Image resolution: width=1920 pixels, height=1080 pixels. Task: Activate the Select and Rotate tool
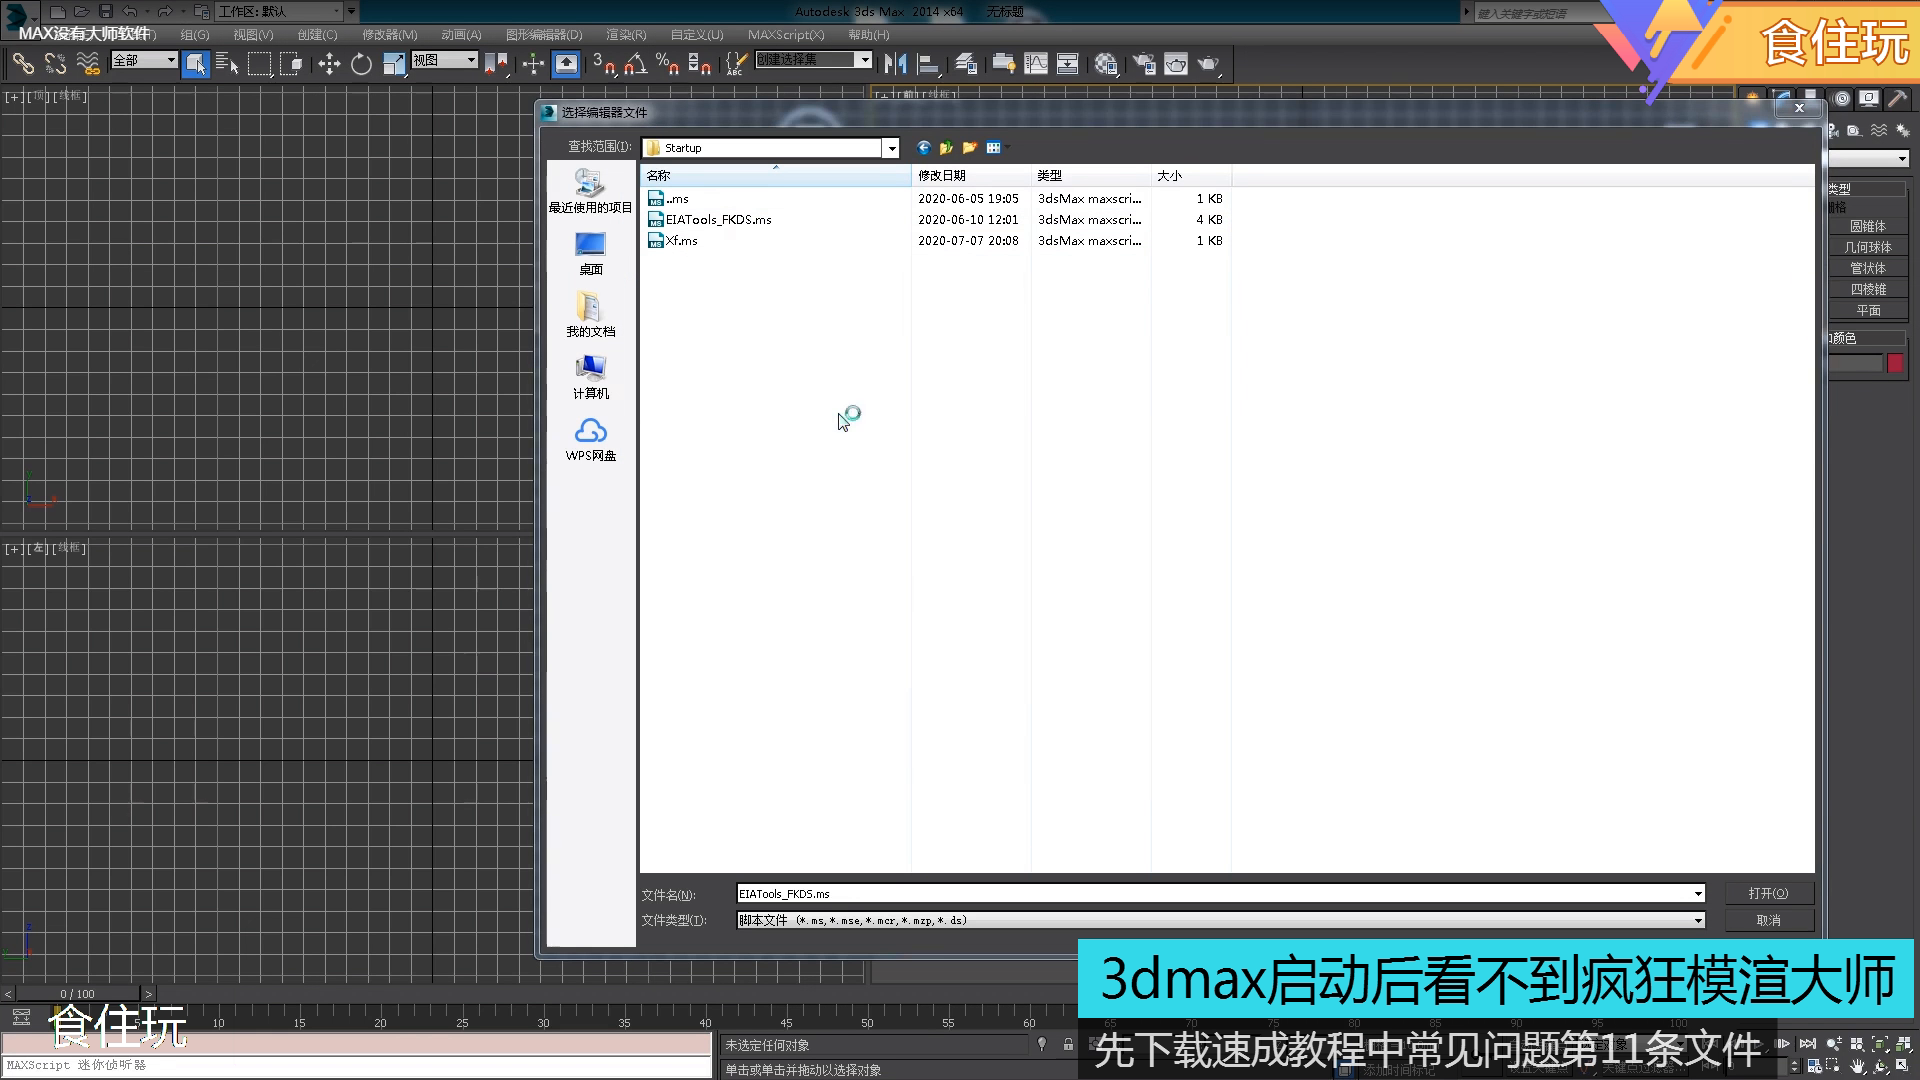point(361,64)
